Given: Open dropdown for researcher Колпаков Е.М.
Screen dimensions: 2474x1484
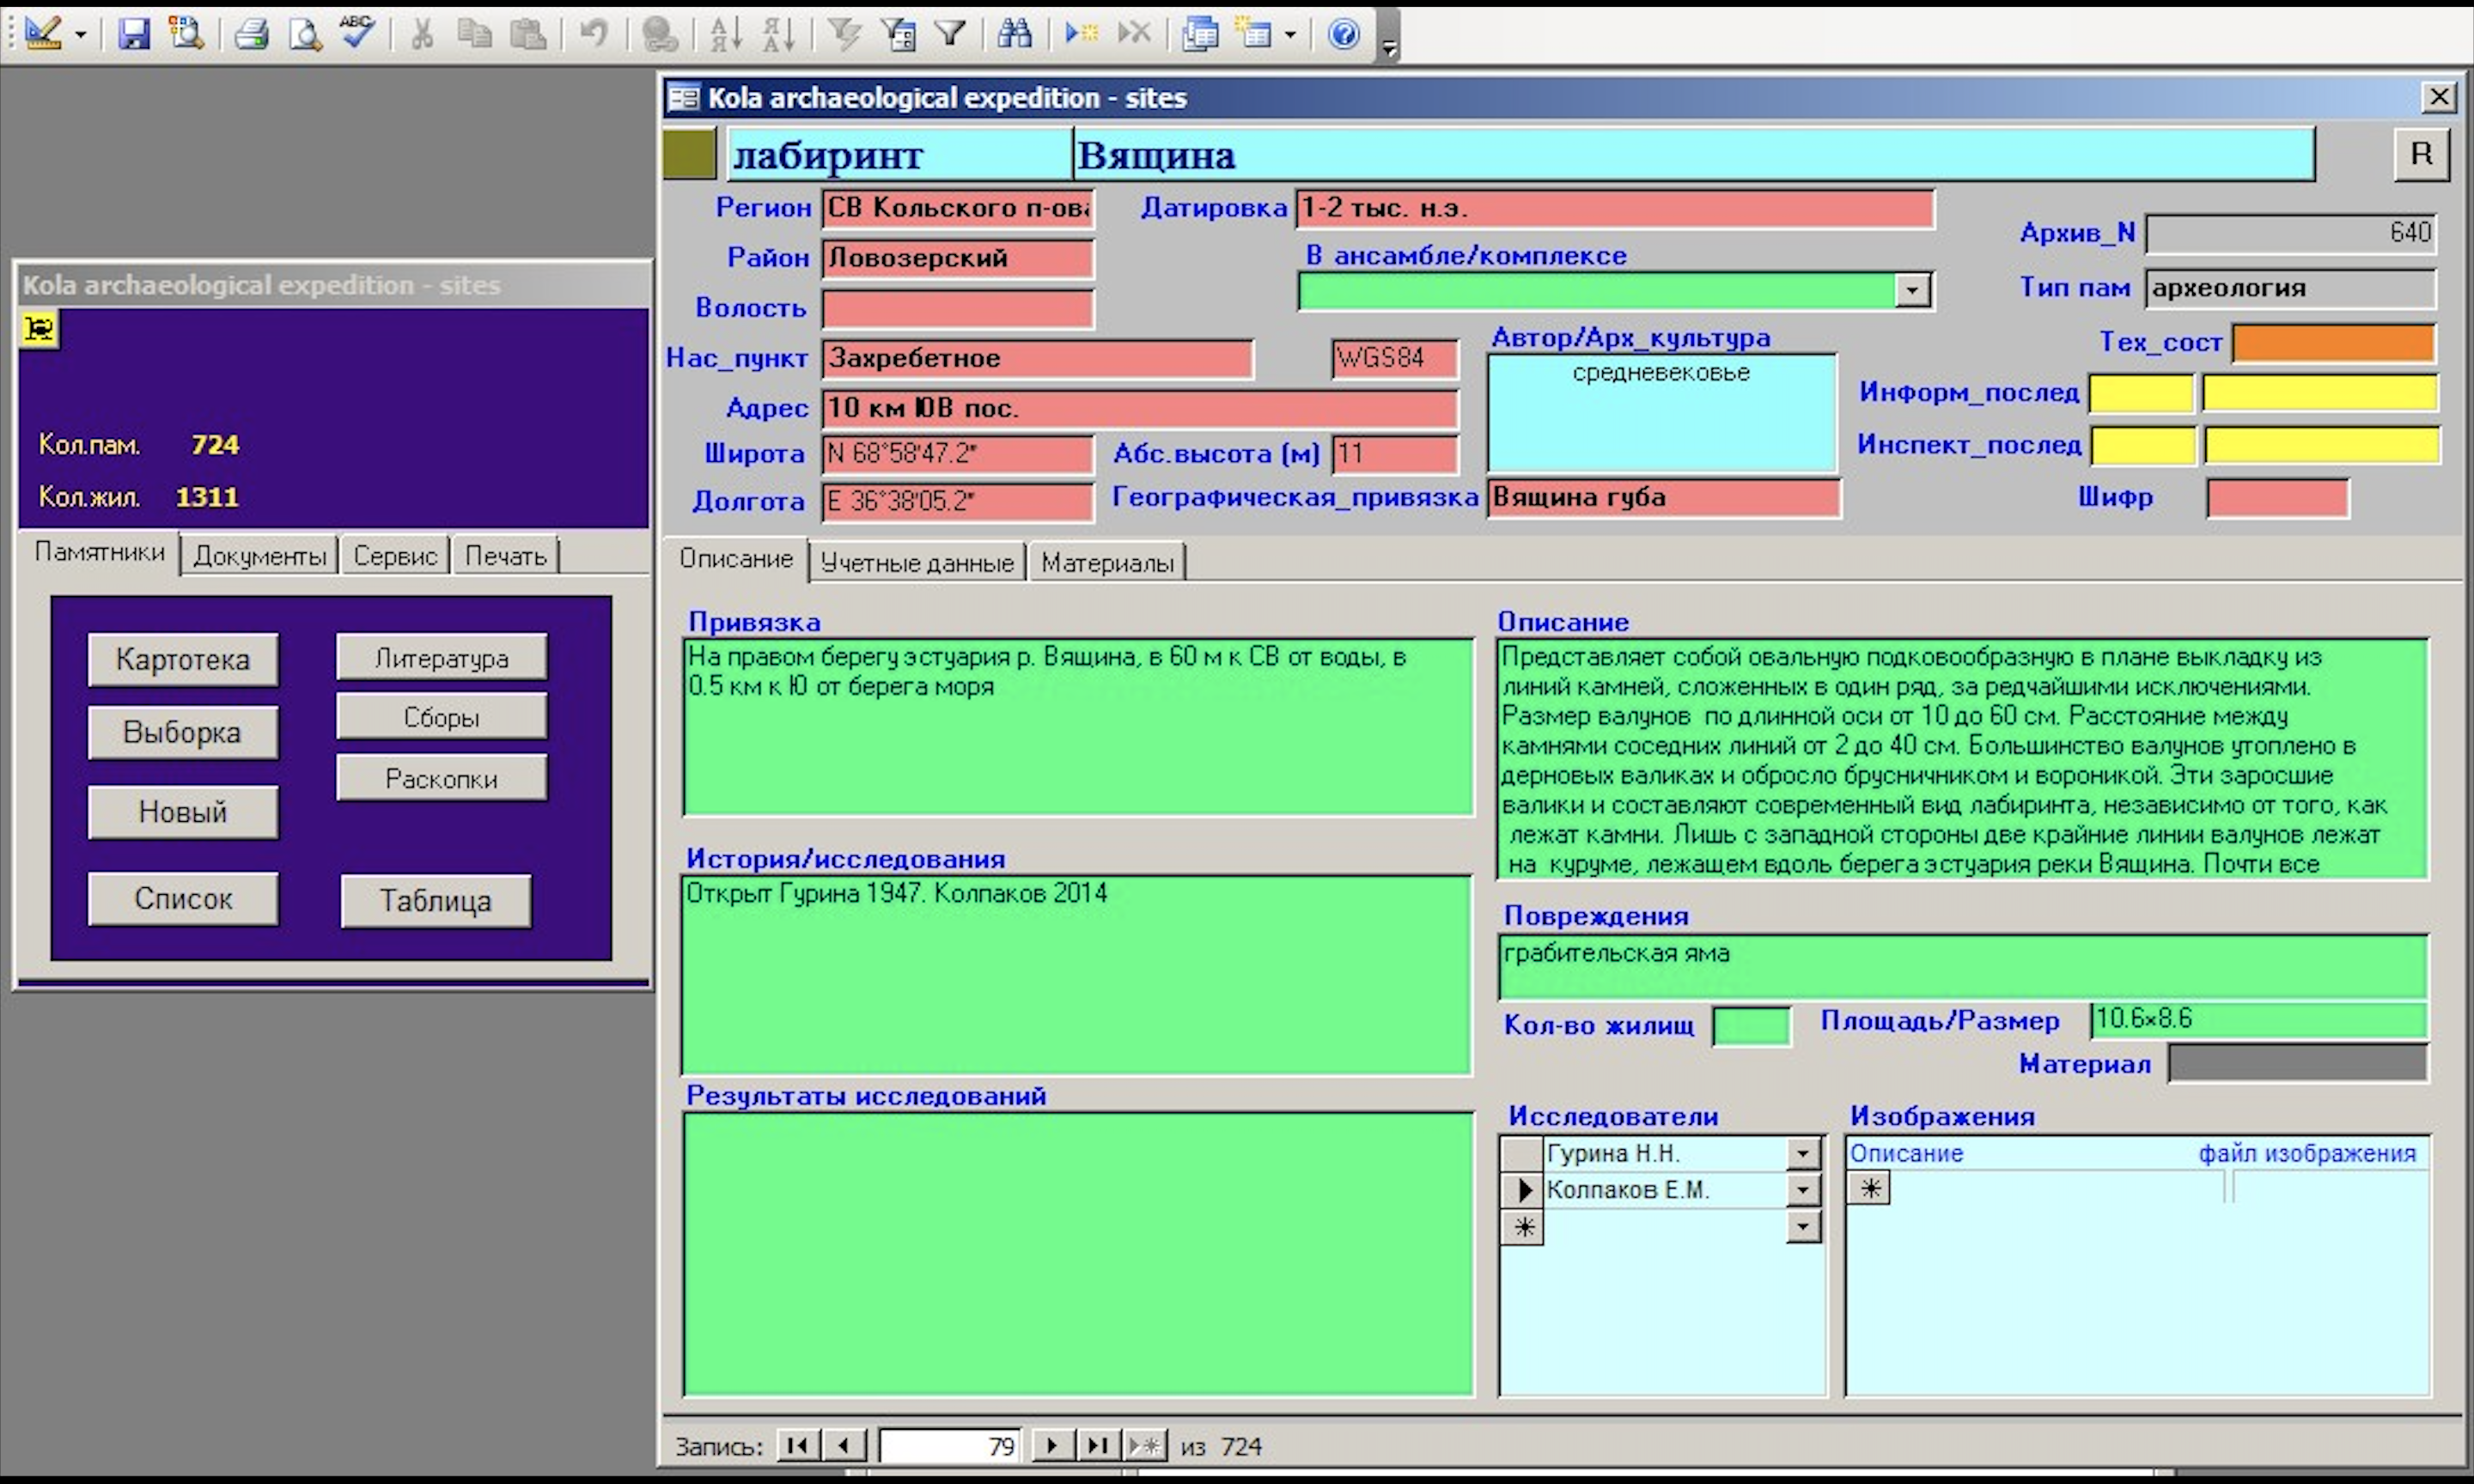Looking at the screenshot, I should coord(1802,1190).
